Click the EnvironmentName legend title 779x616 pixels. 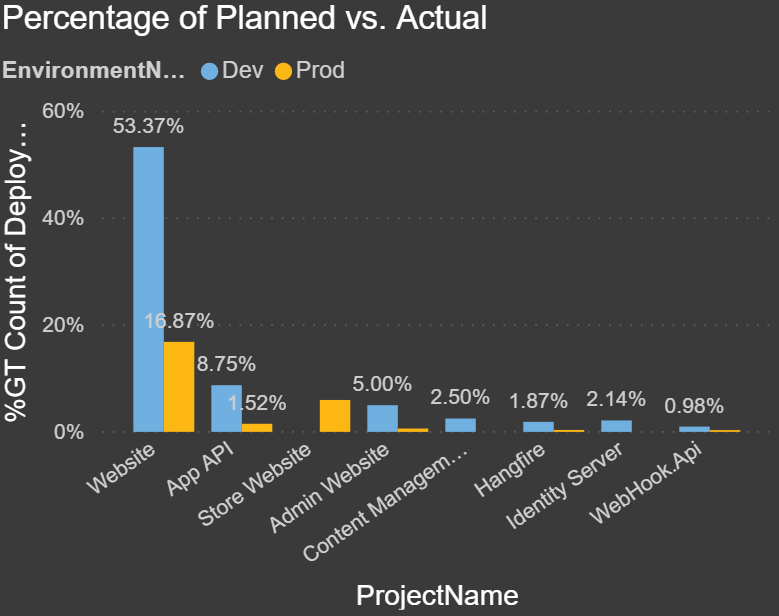click(94, 70)
